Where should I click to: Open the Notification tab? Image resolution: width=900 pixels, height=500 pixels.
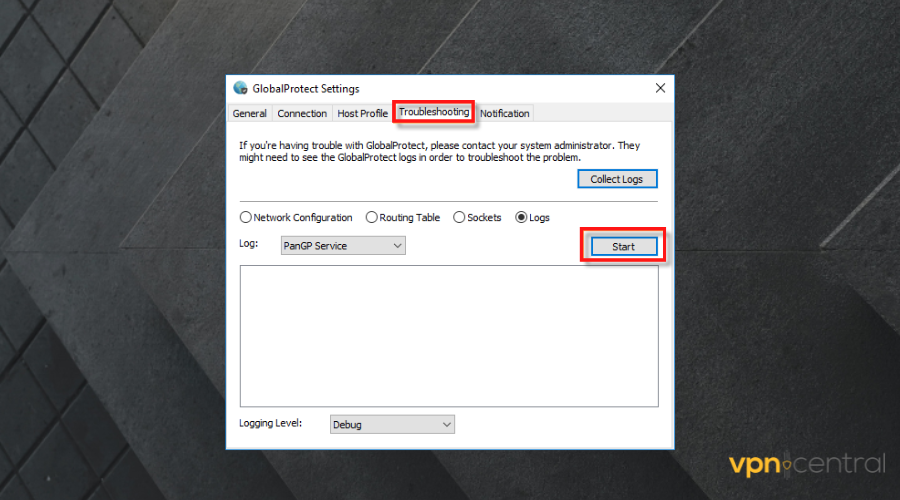505,113
